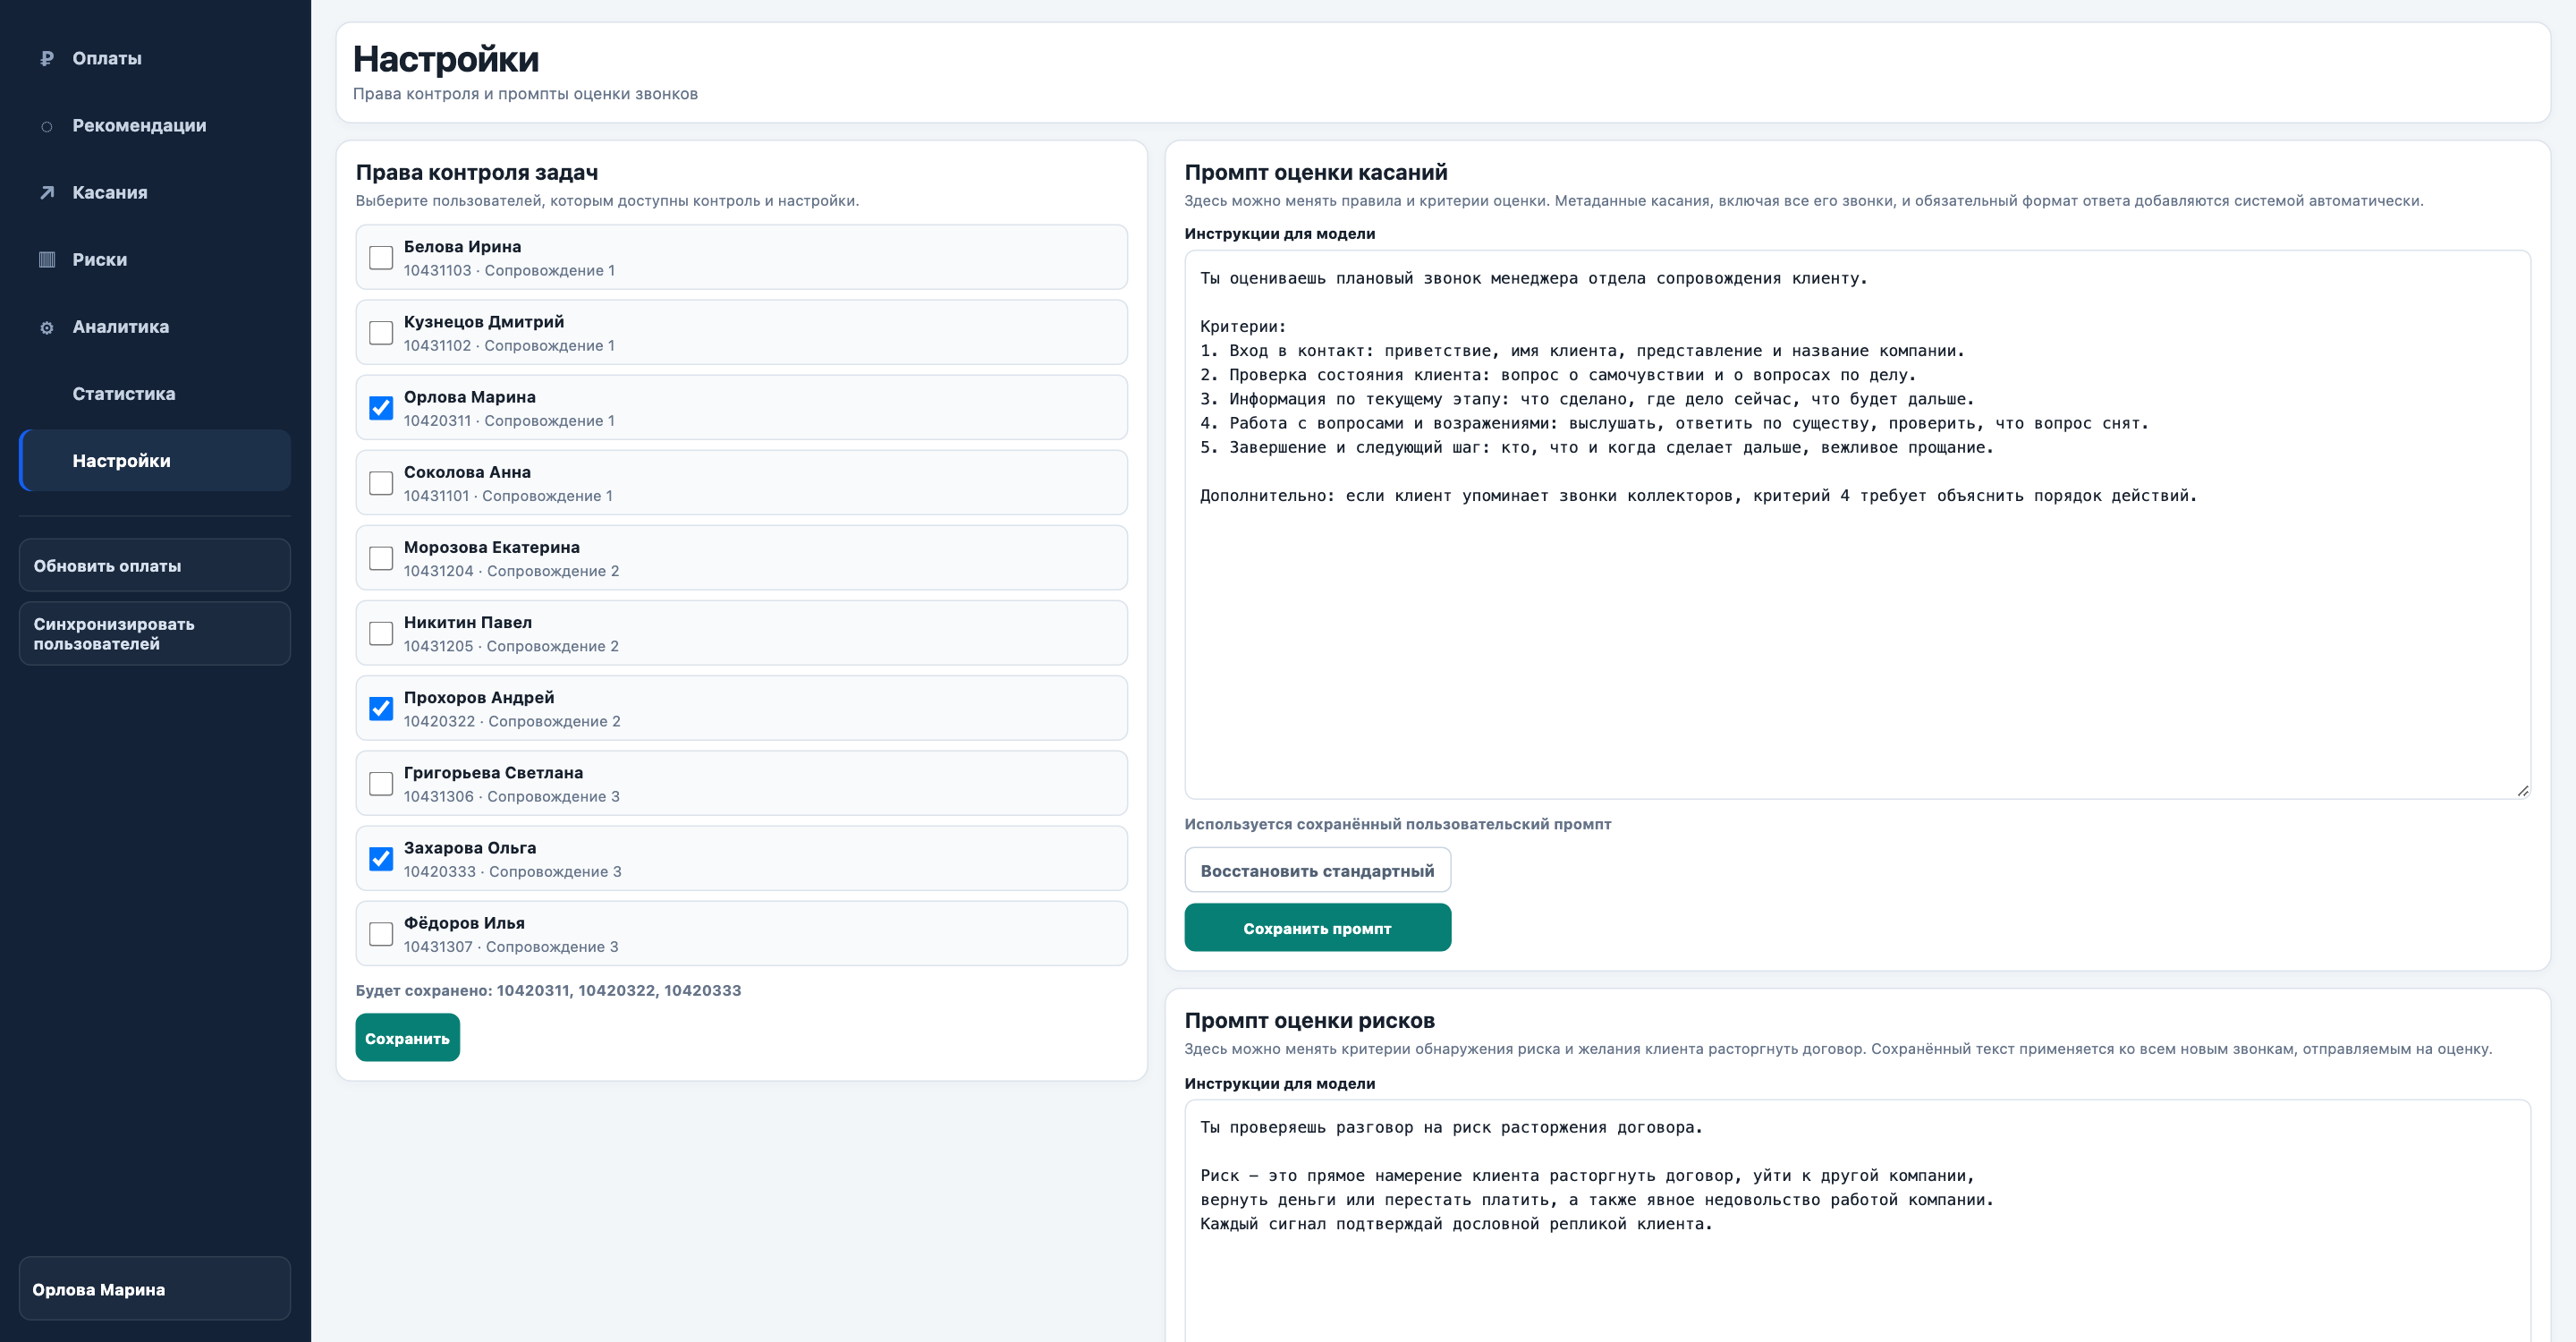Check the Белова Ирина checkbox
The image size is (2576, 1342).
(x=381, y=258)
